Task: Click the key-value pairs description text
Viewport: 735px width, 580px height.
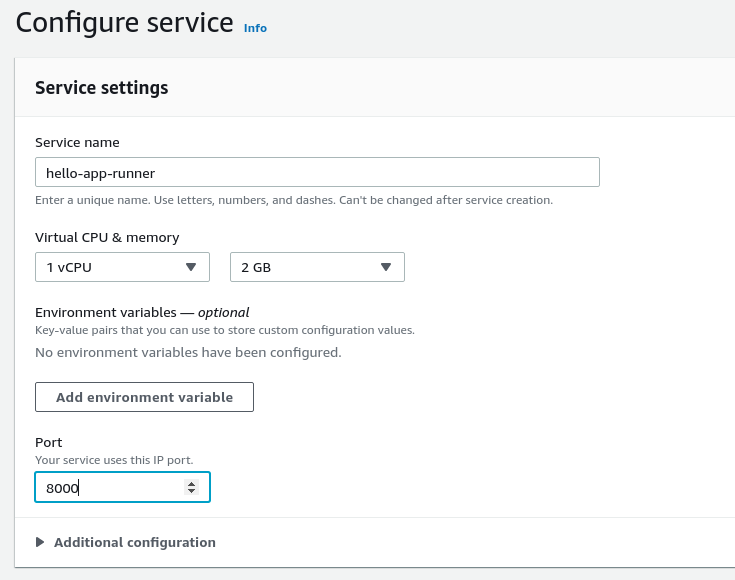Action: 224,330
